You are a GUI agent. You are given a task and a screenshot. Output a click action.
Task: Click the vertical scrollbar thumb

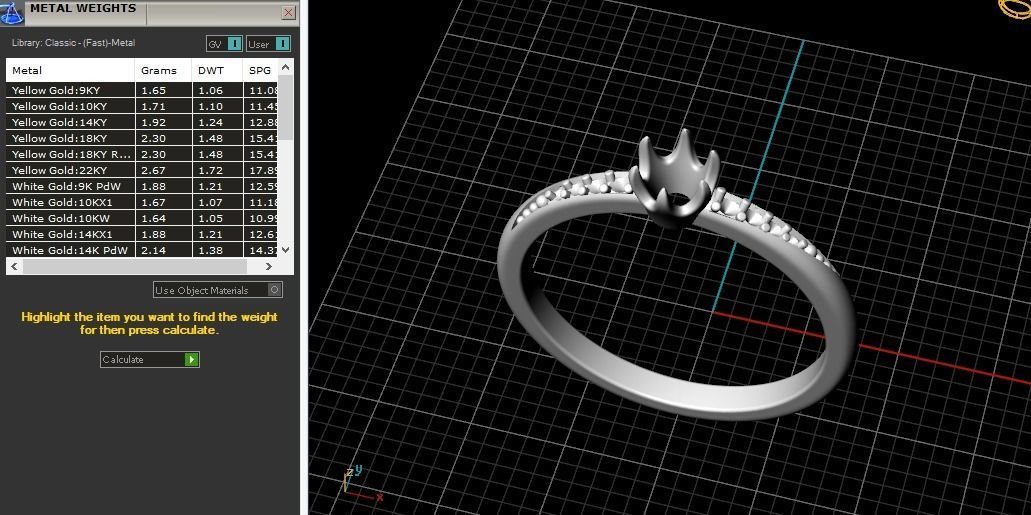pyautogui.click(x=286, y=107)
